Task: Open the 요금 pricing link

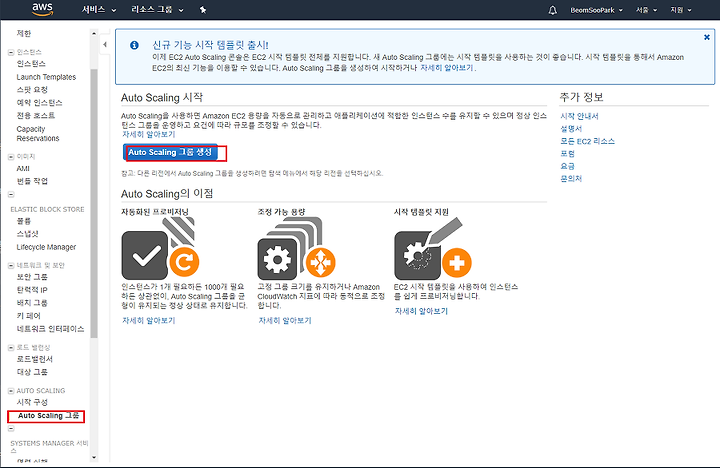Action: 568,166
